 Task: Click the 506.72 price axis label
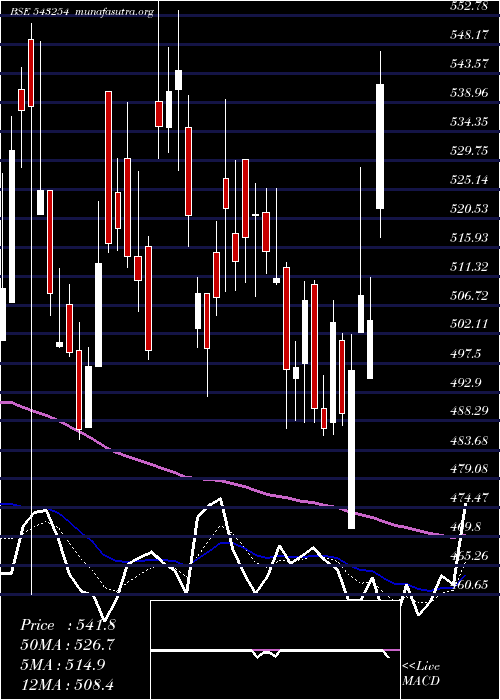pyautogui.click(x=469, y=296)
